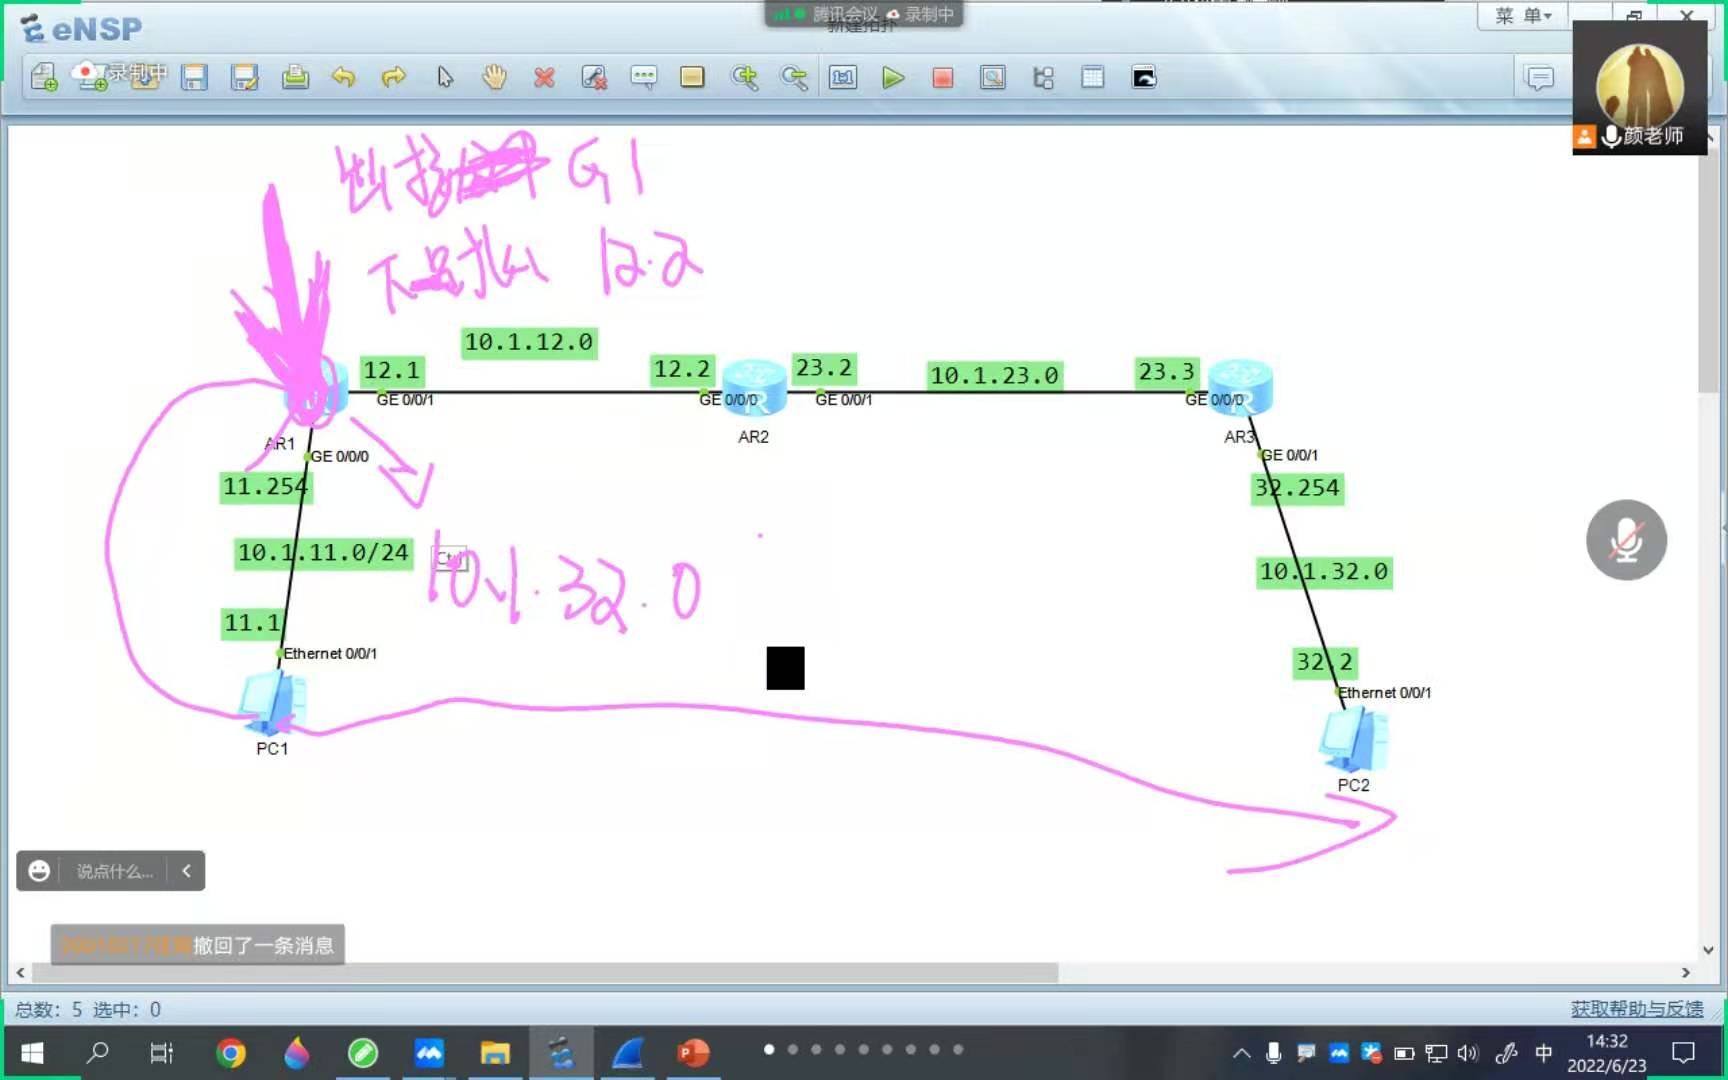
Task: Stop devices with the red square
Action: pyautogui.click(x=942, y=77)
